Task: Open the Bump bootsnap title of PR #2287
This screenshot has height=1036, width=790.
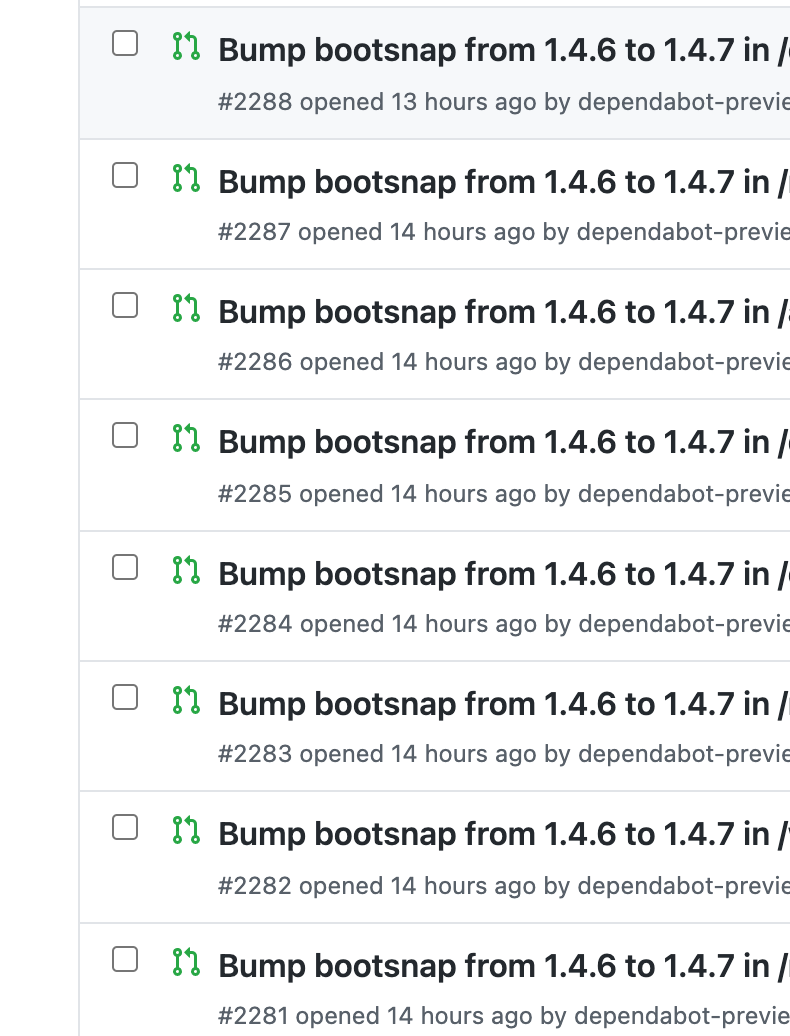Action: click(504, 182)
